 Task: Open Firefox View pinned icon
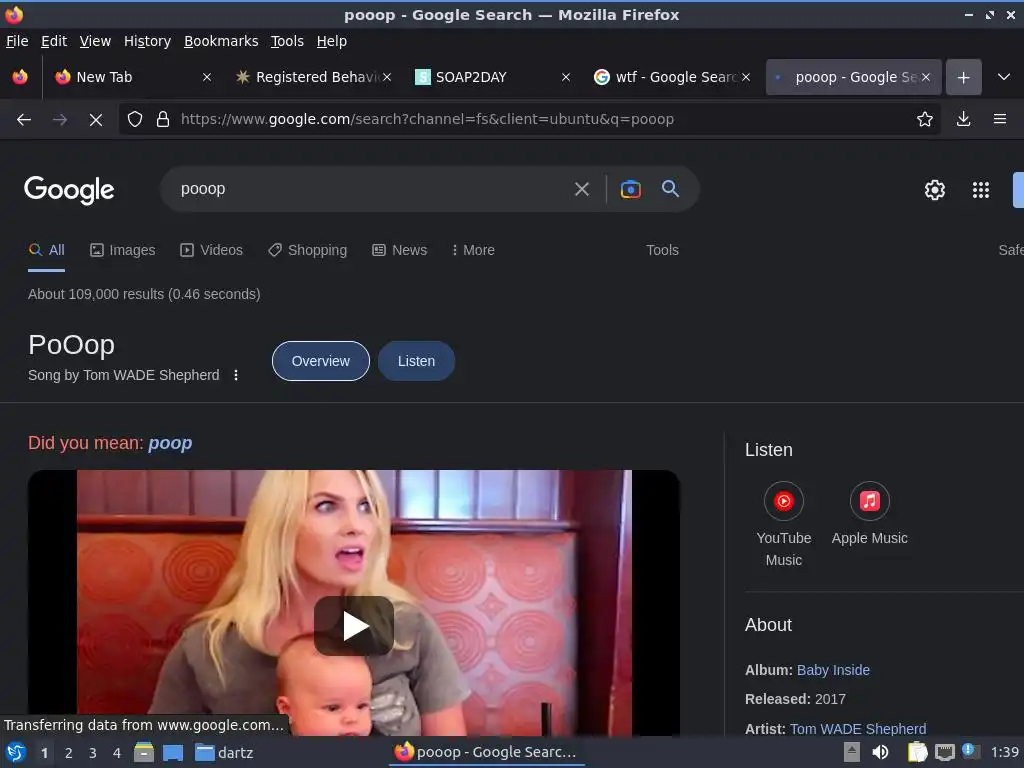[20, 77]
